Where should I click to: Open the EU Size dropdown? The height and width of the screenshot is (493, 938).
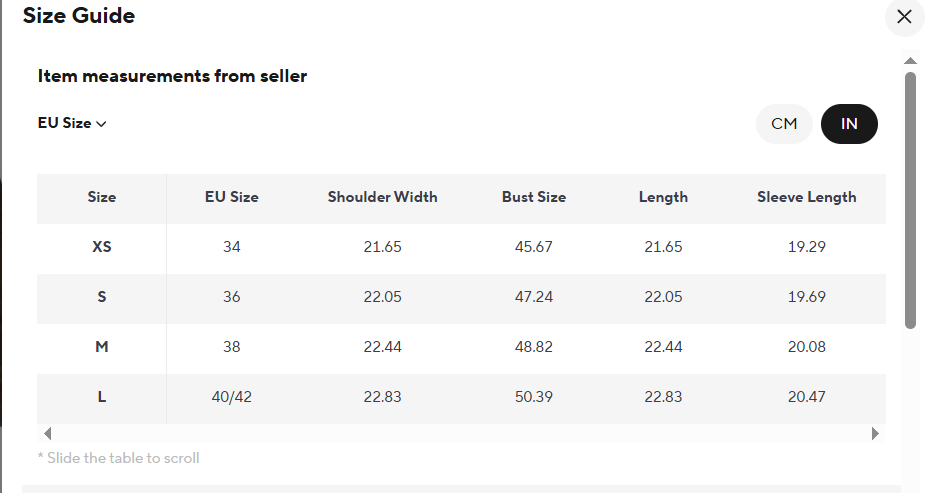tap(72, 124)
